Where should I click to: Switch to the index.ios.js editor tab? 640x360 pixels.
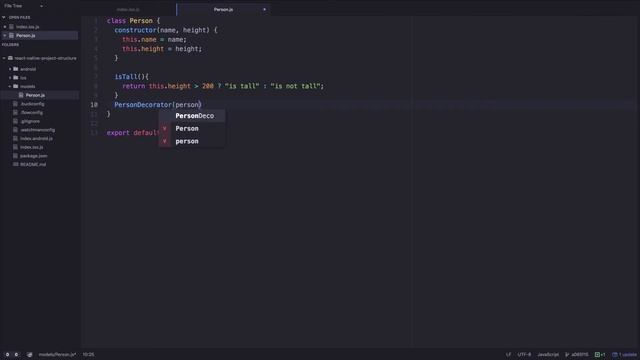[128, 9]
